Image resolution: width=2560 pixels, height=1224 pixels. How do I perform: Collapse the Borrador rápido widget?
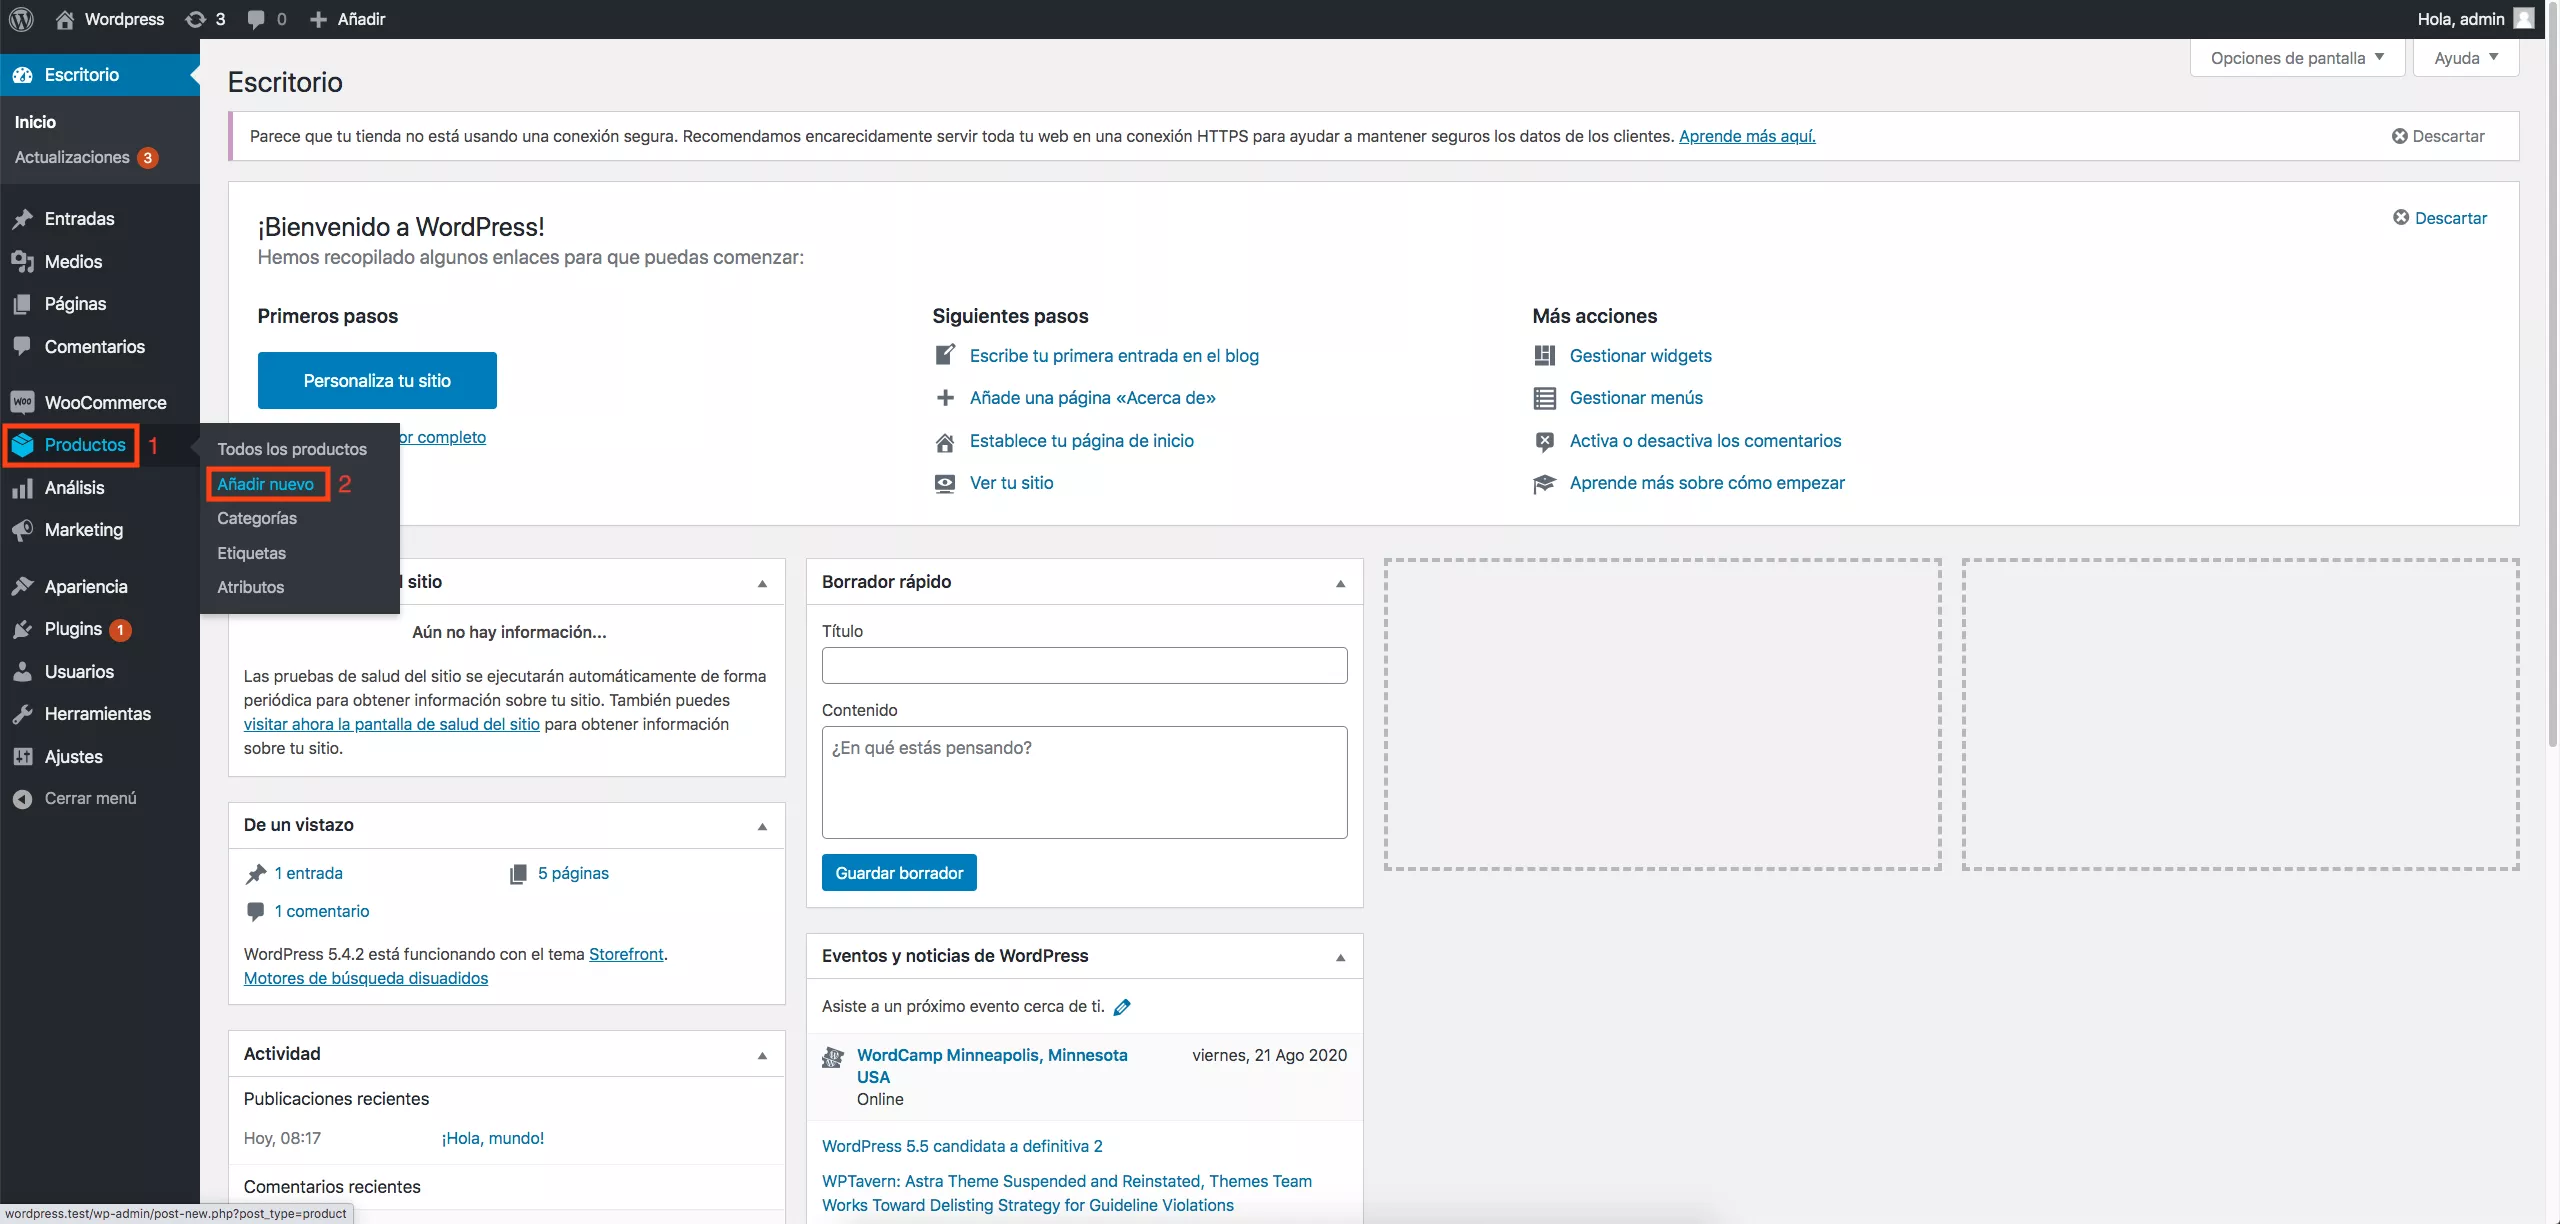point(1340,583)
